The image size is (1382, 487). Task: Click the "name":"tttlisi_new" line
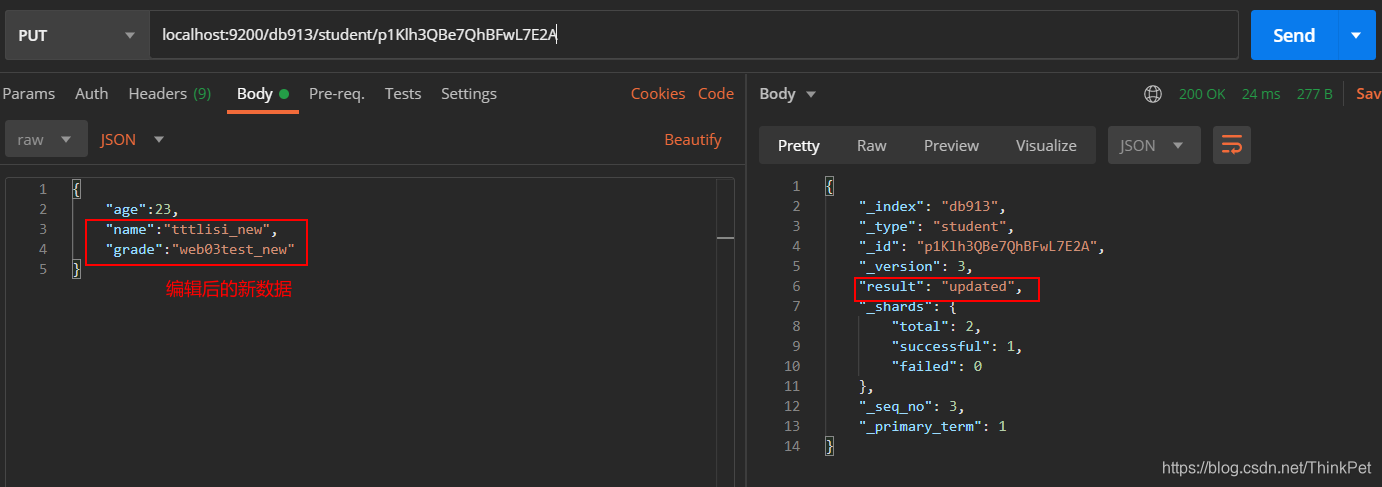(191, 229)
